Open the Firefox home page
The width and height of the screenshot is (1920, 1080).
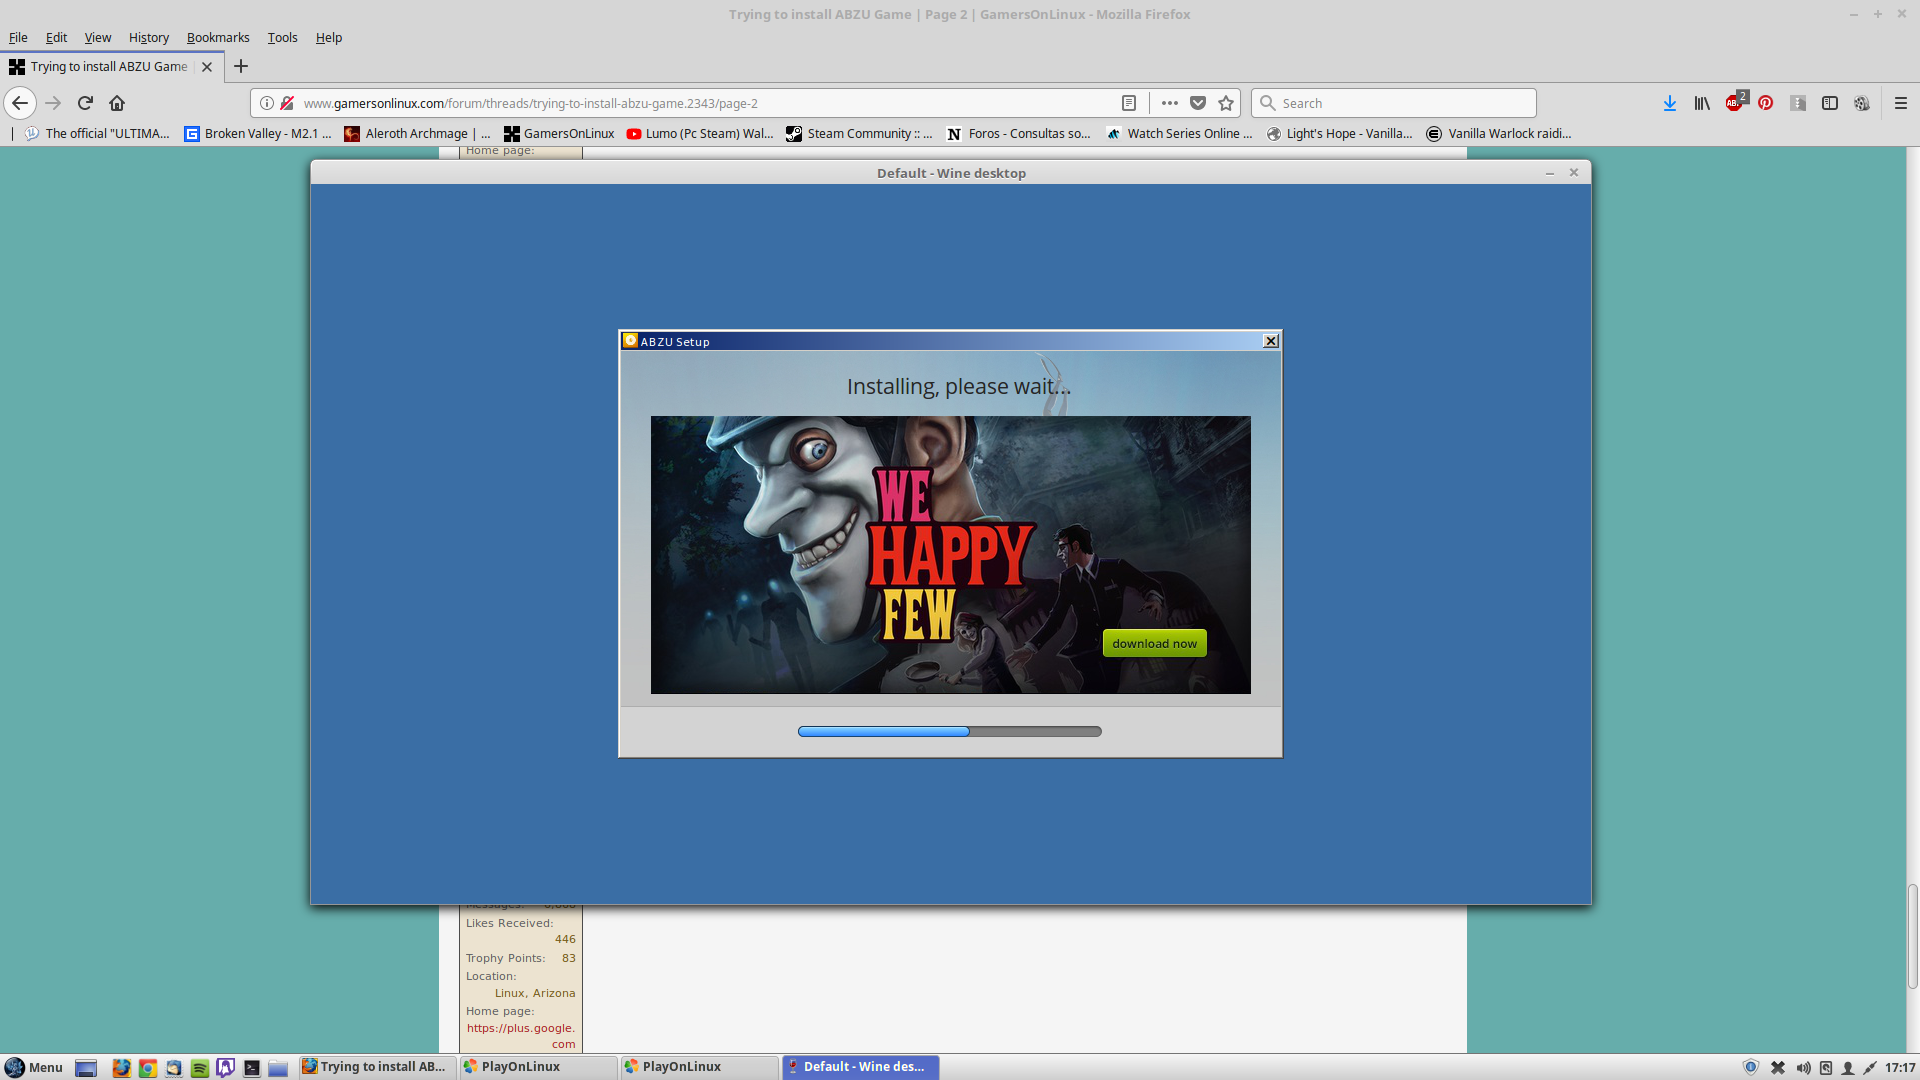pyautogui.click(x=117, y=103)
